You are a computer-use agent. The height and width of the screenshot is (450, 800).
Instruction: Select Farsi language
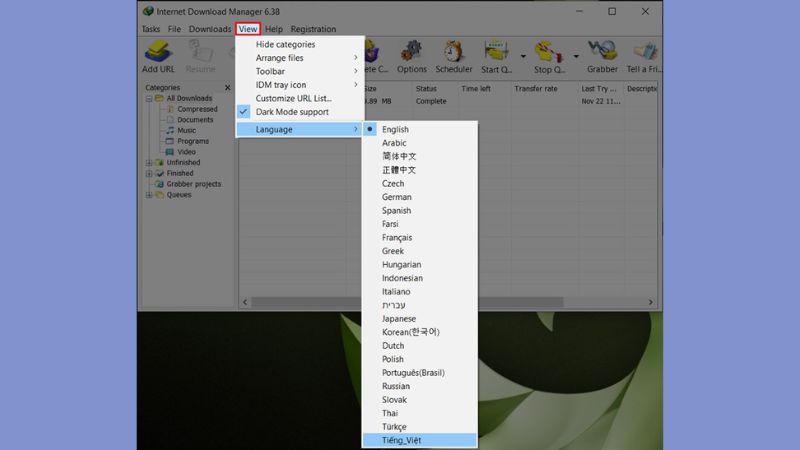pos(420,224)
